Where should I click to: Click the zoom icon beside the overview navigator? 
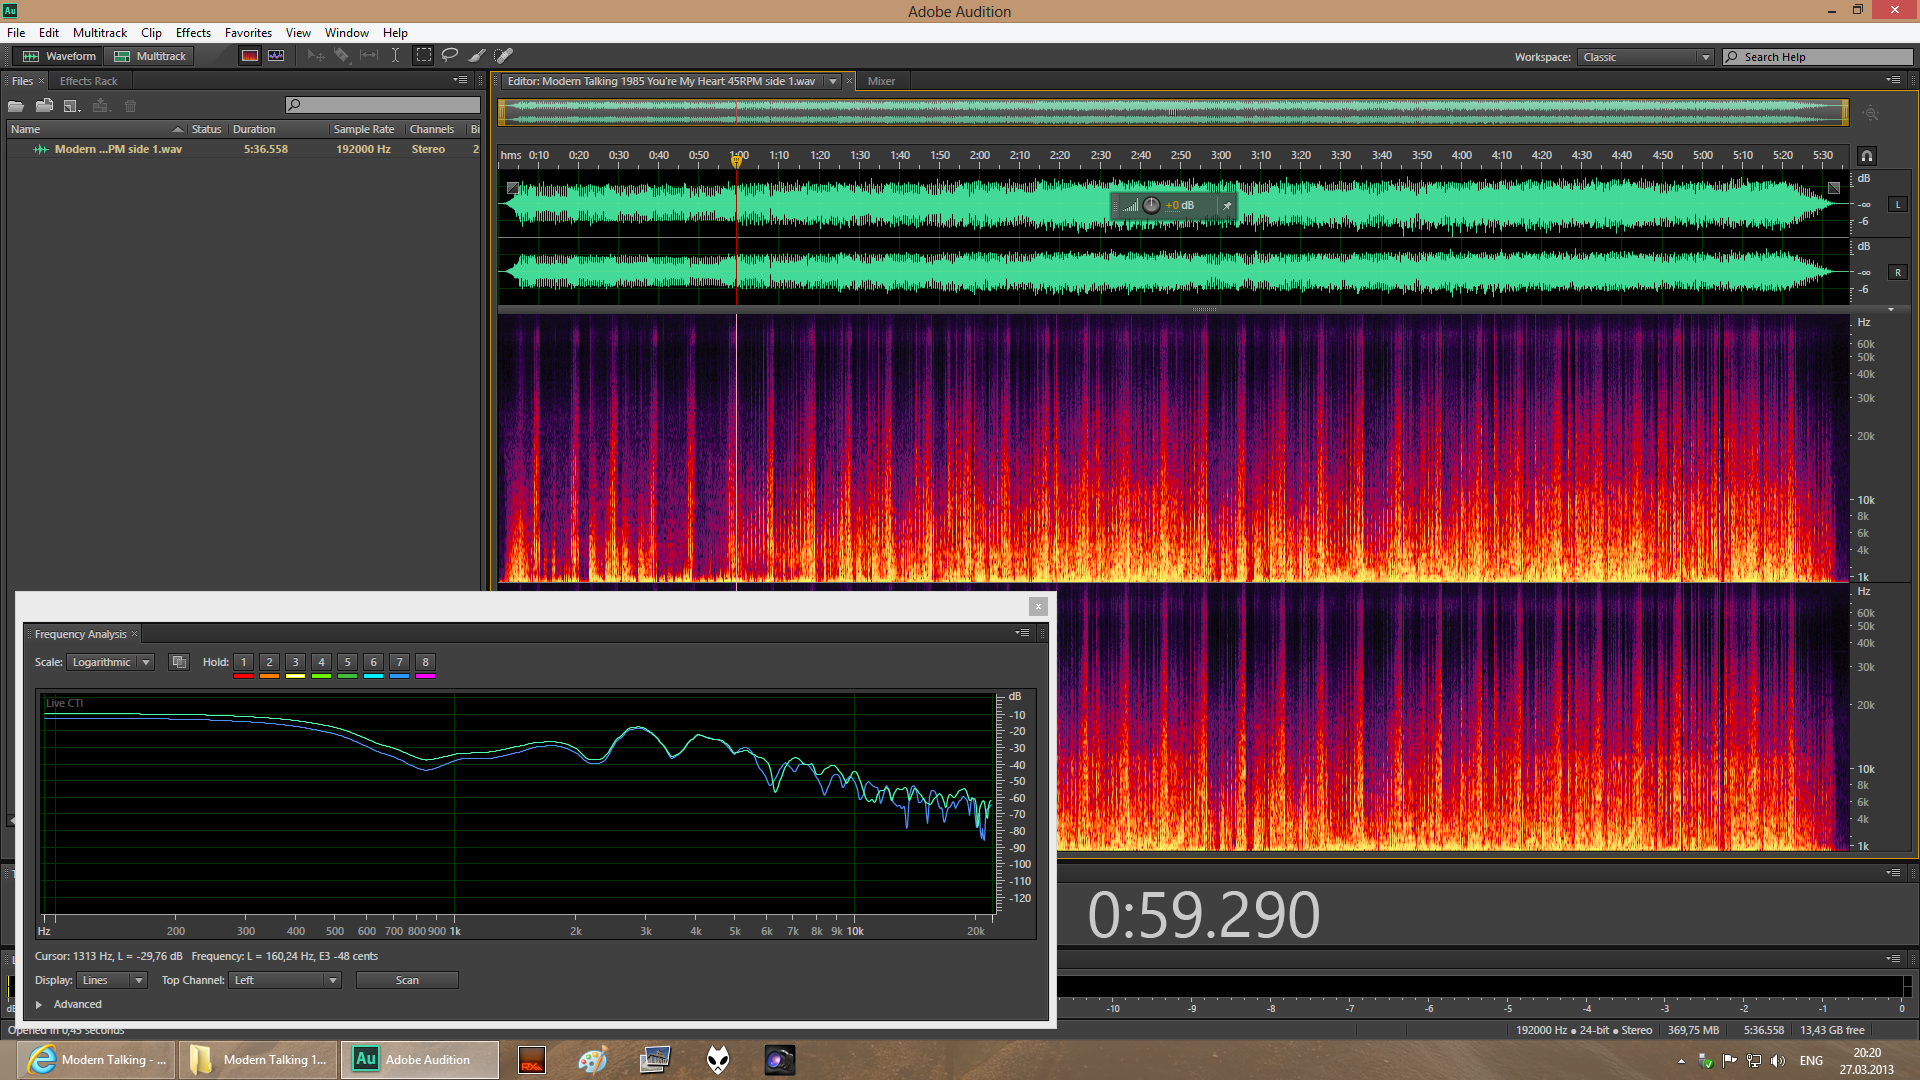tap(1871, 113)
